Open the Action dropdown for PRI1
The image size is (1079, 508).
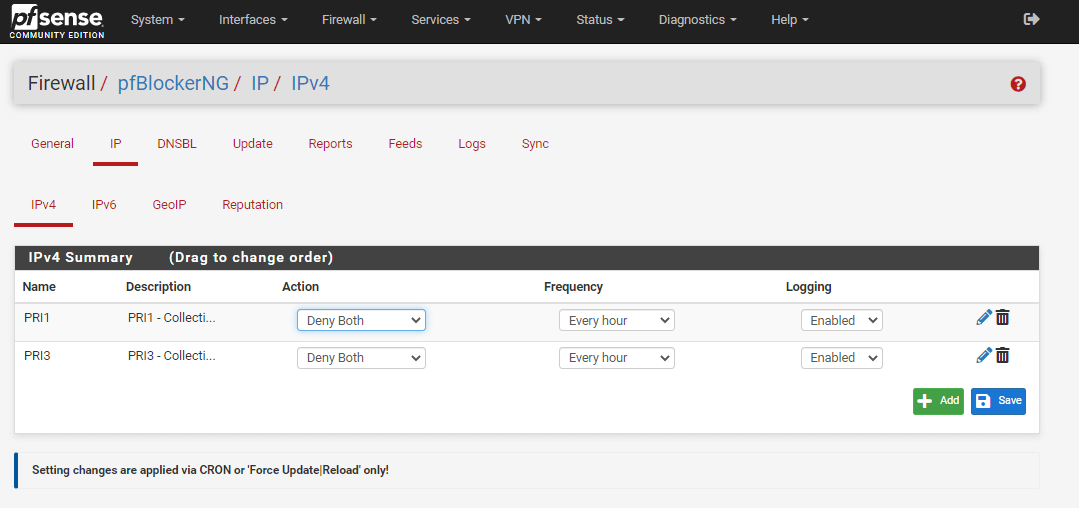coord(361,320)
